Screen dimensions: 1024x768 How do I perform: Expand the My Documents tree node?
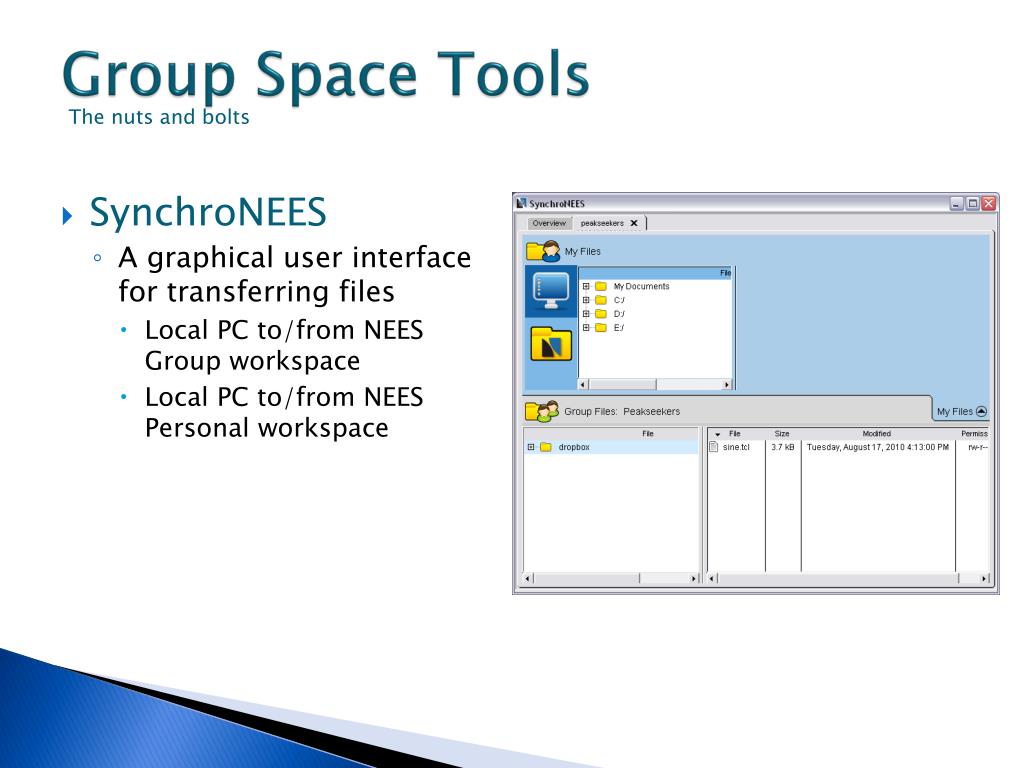[x=586, y=286]
